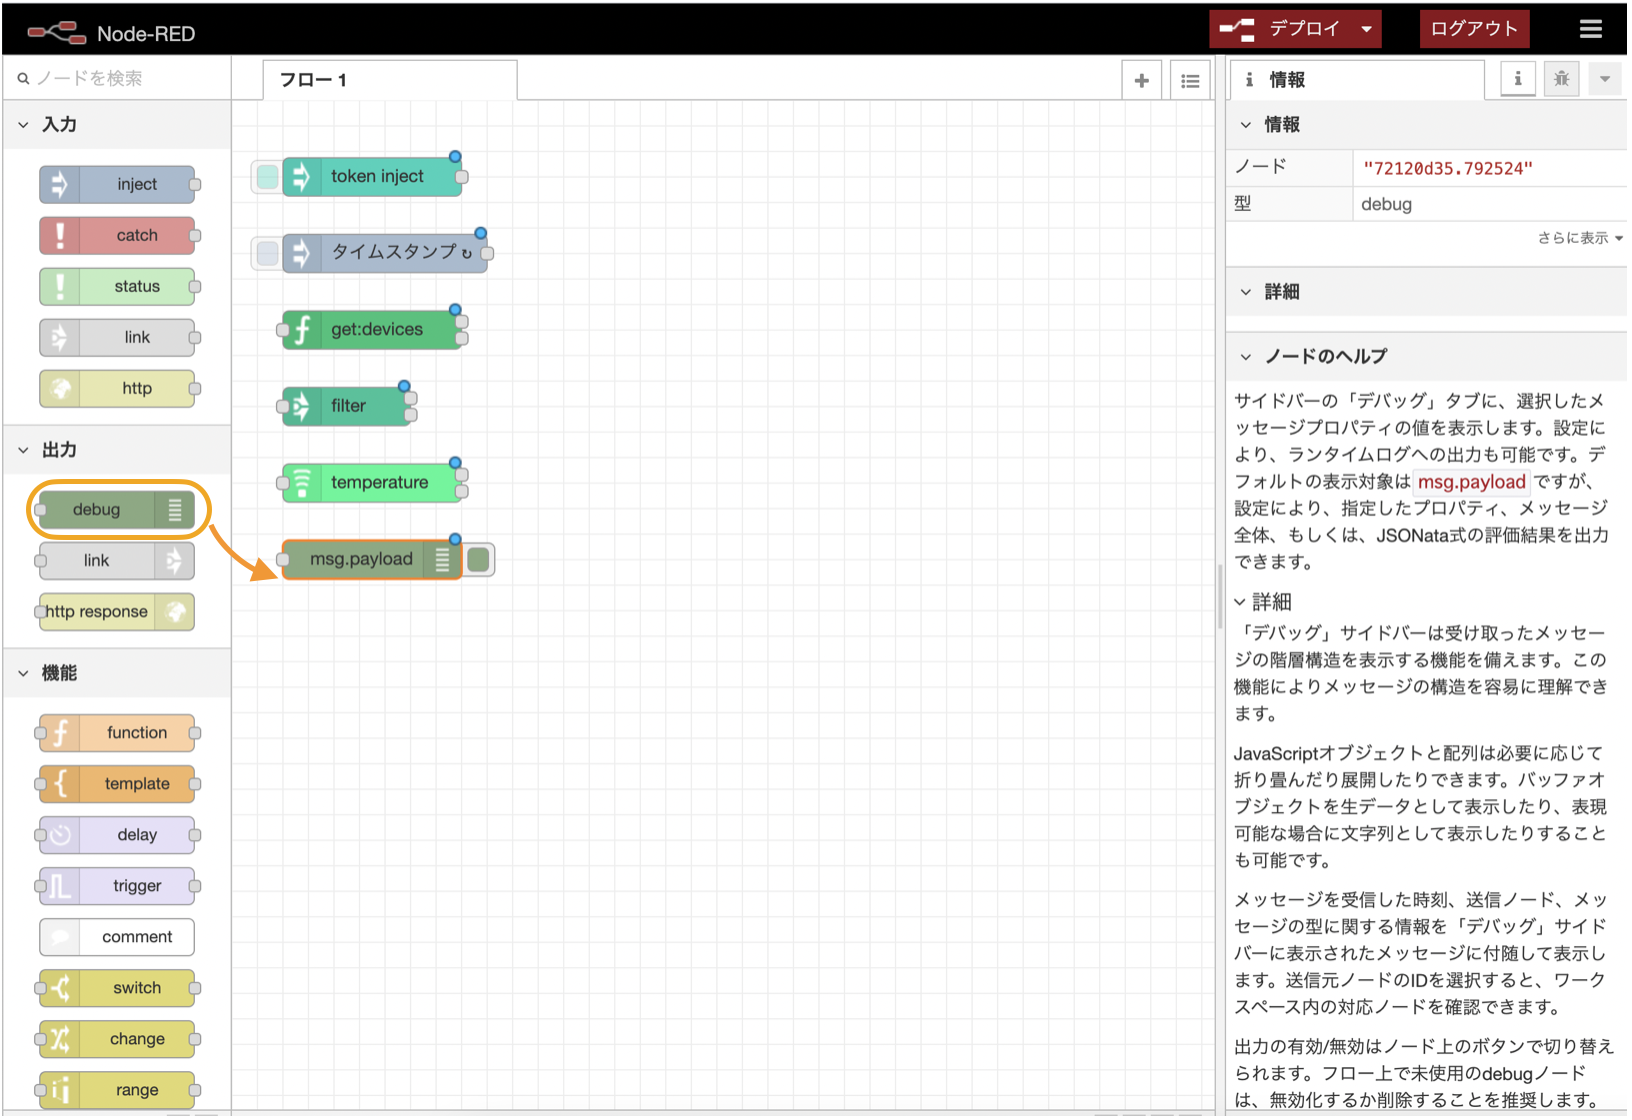Open the debug sidebar tab bug icon
Screen dimensions: 1632x1120
[1561, 79]
